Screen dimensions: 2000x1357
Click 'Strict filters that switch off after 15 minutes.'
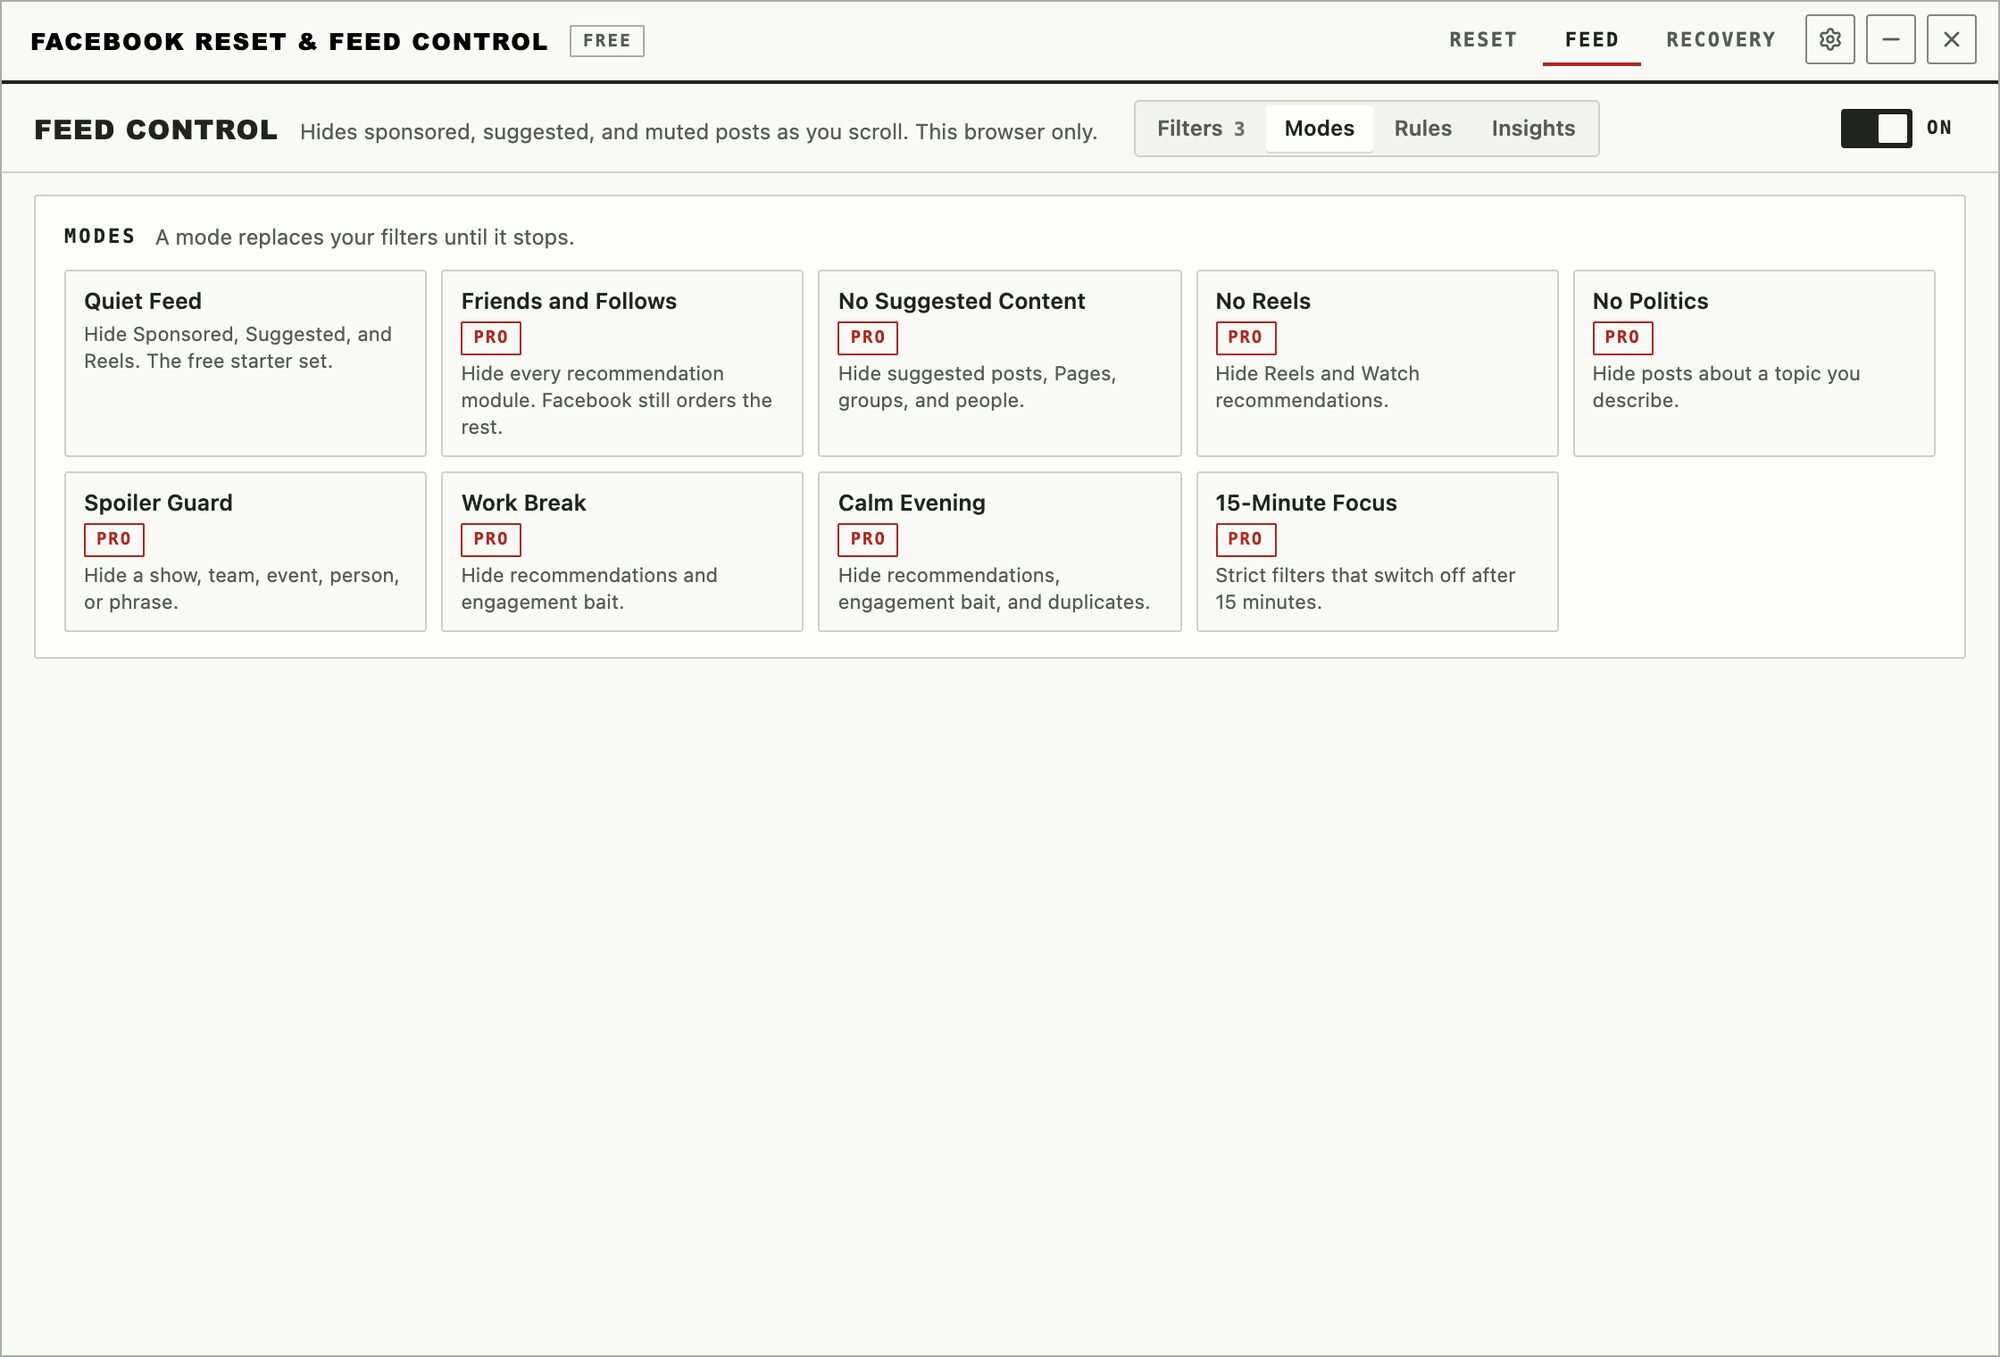1365,589
